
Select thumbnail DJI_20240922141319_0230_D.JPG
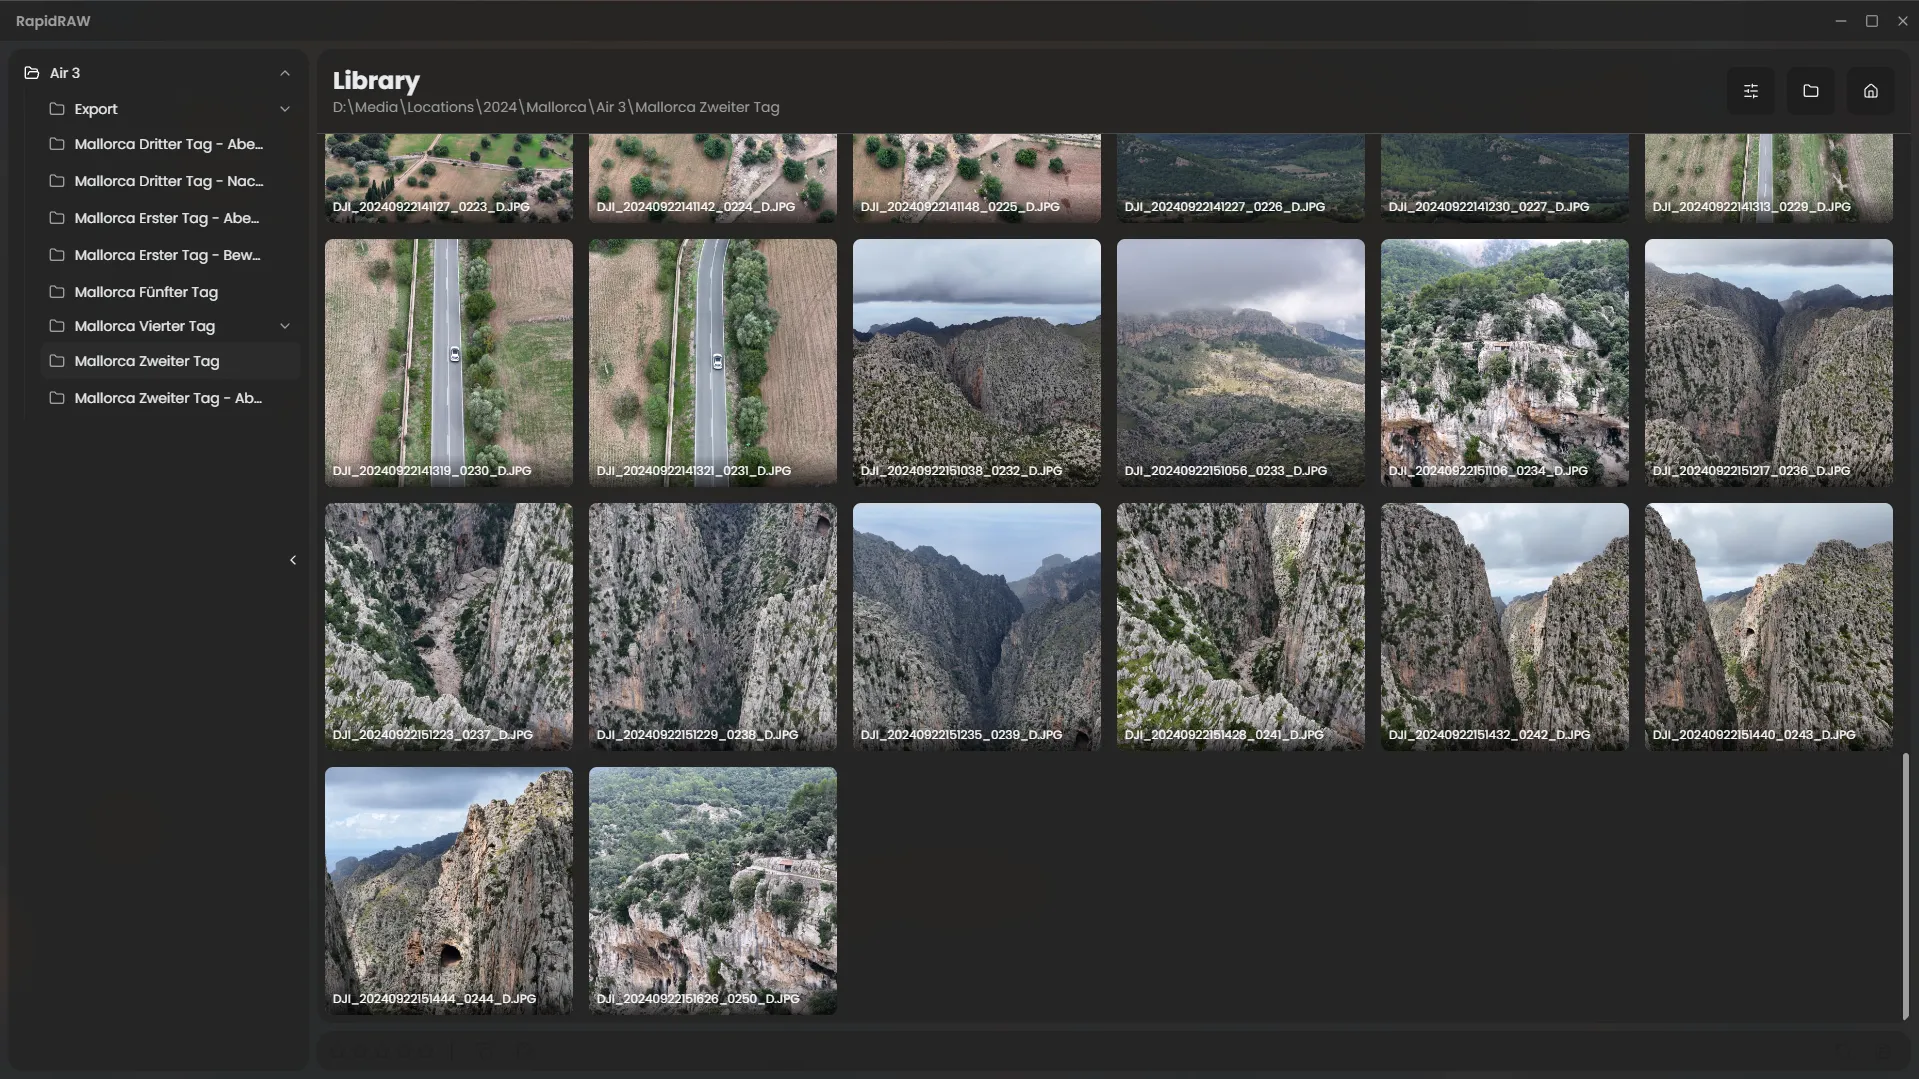pyautogui.click(x=448, y=362)
